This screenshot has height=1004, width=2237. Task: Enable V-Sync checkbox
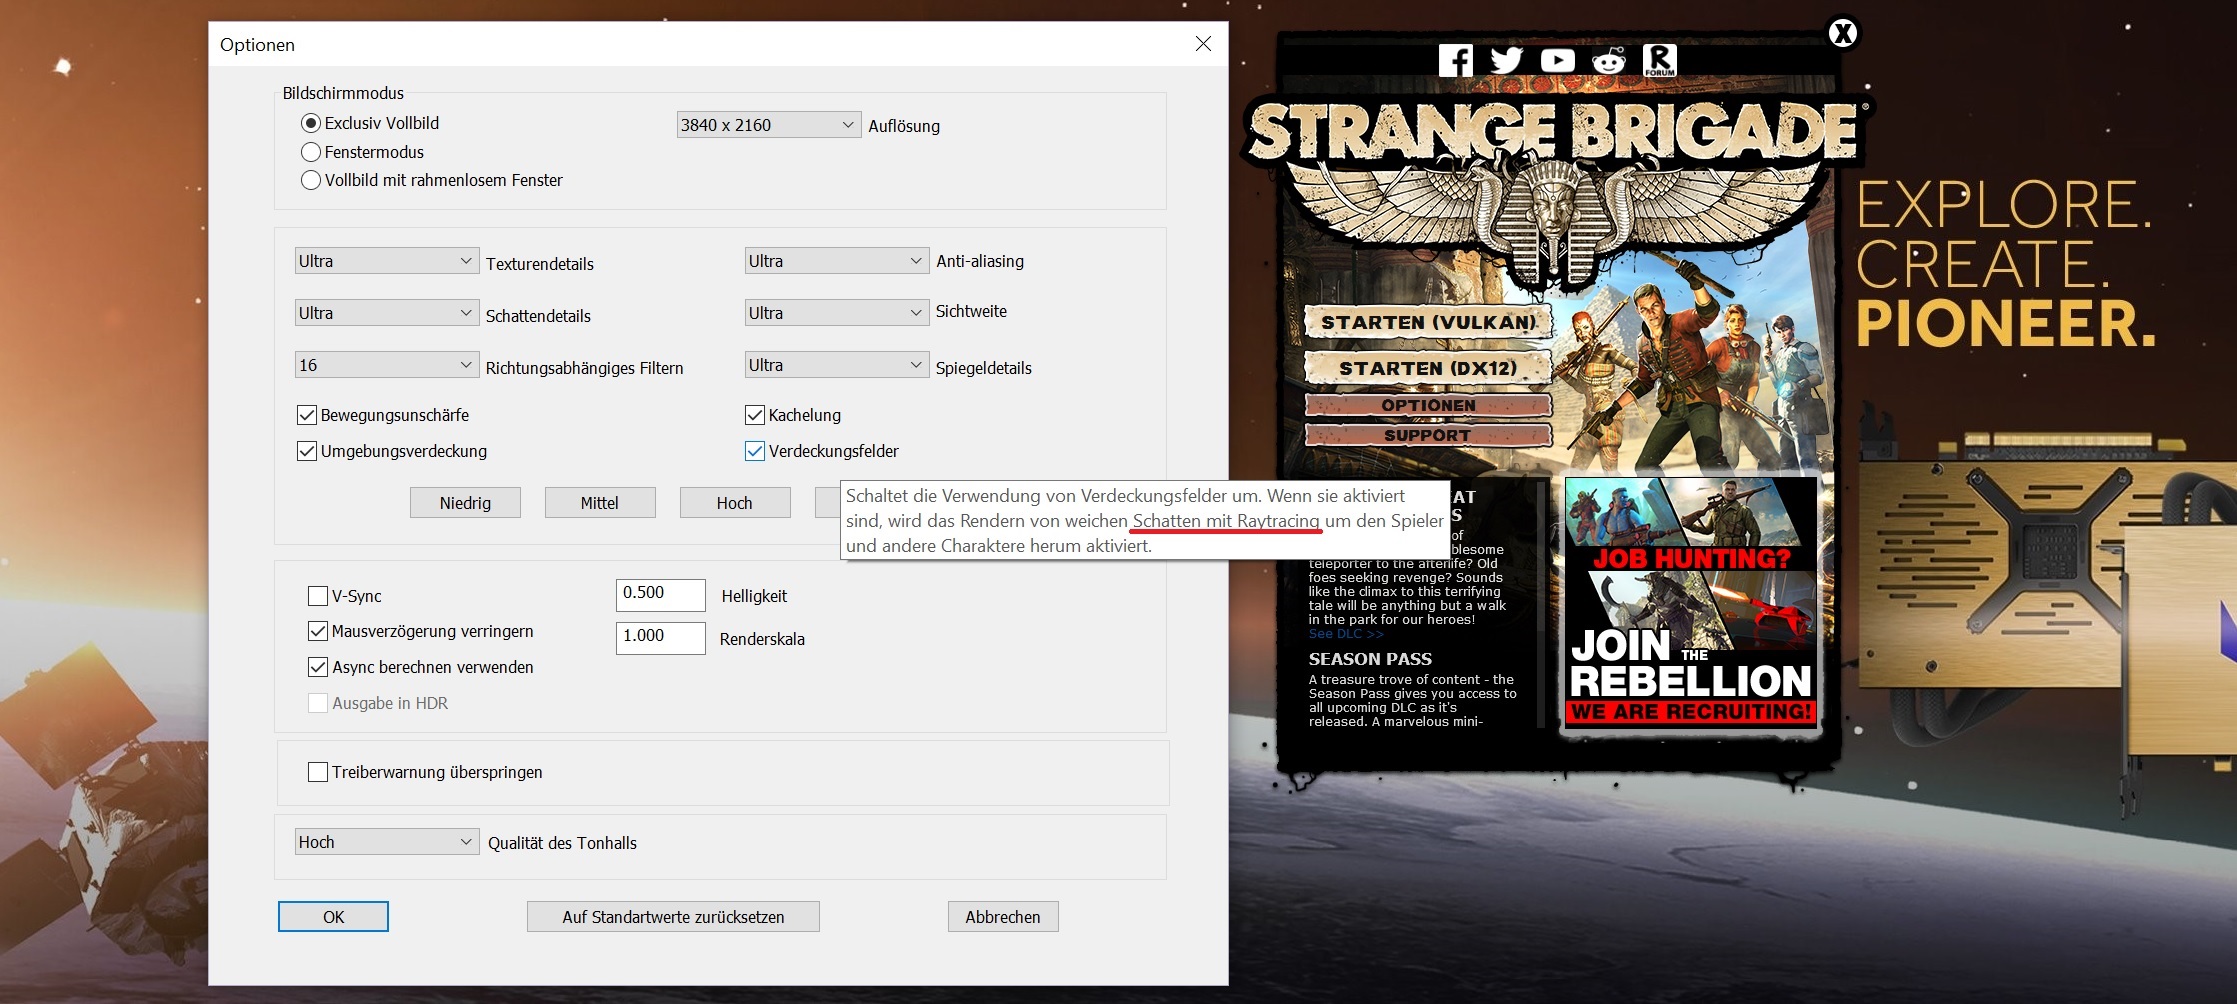coord(318,596)
